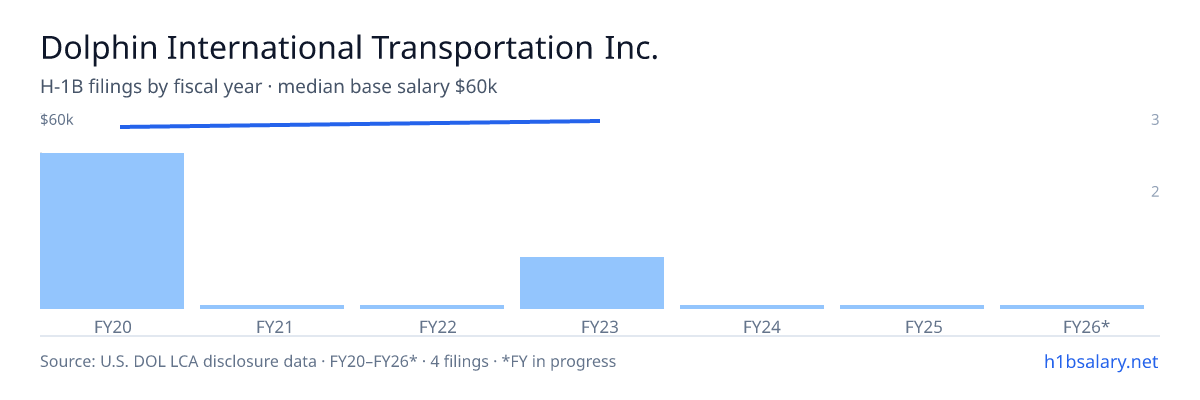Click the $60k salary axis label

click(57, 120)
